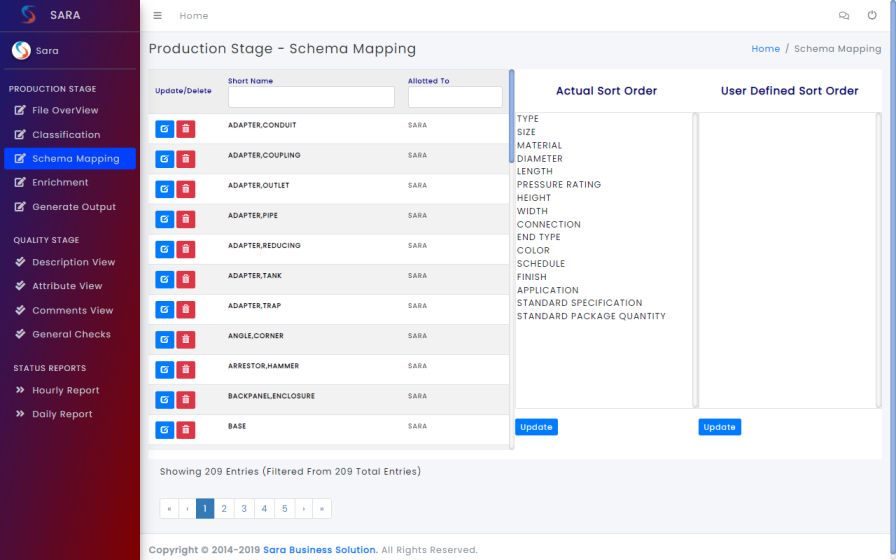Delete the ADAPTER,COUPLING row

[186, 159]
